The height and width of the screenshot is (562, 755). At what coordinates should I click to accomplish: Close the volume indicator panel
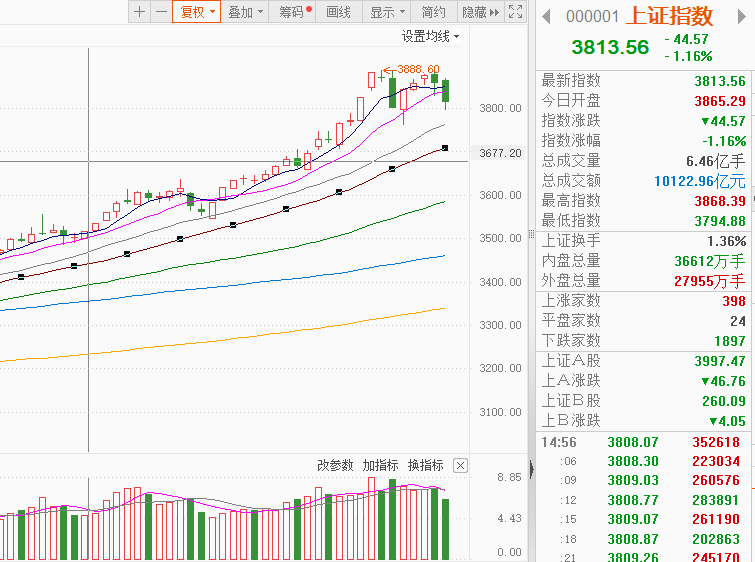[x=460, y=465]
